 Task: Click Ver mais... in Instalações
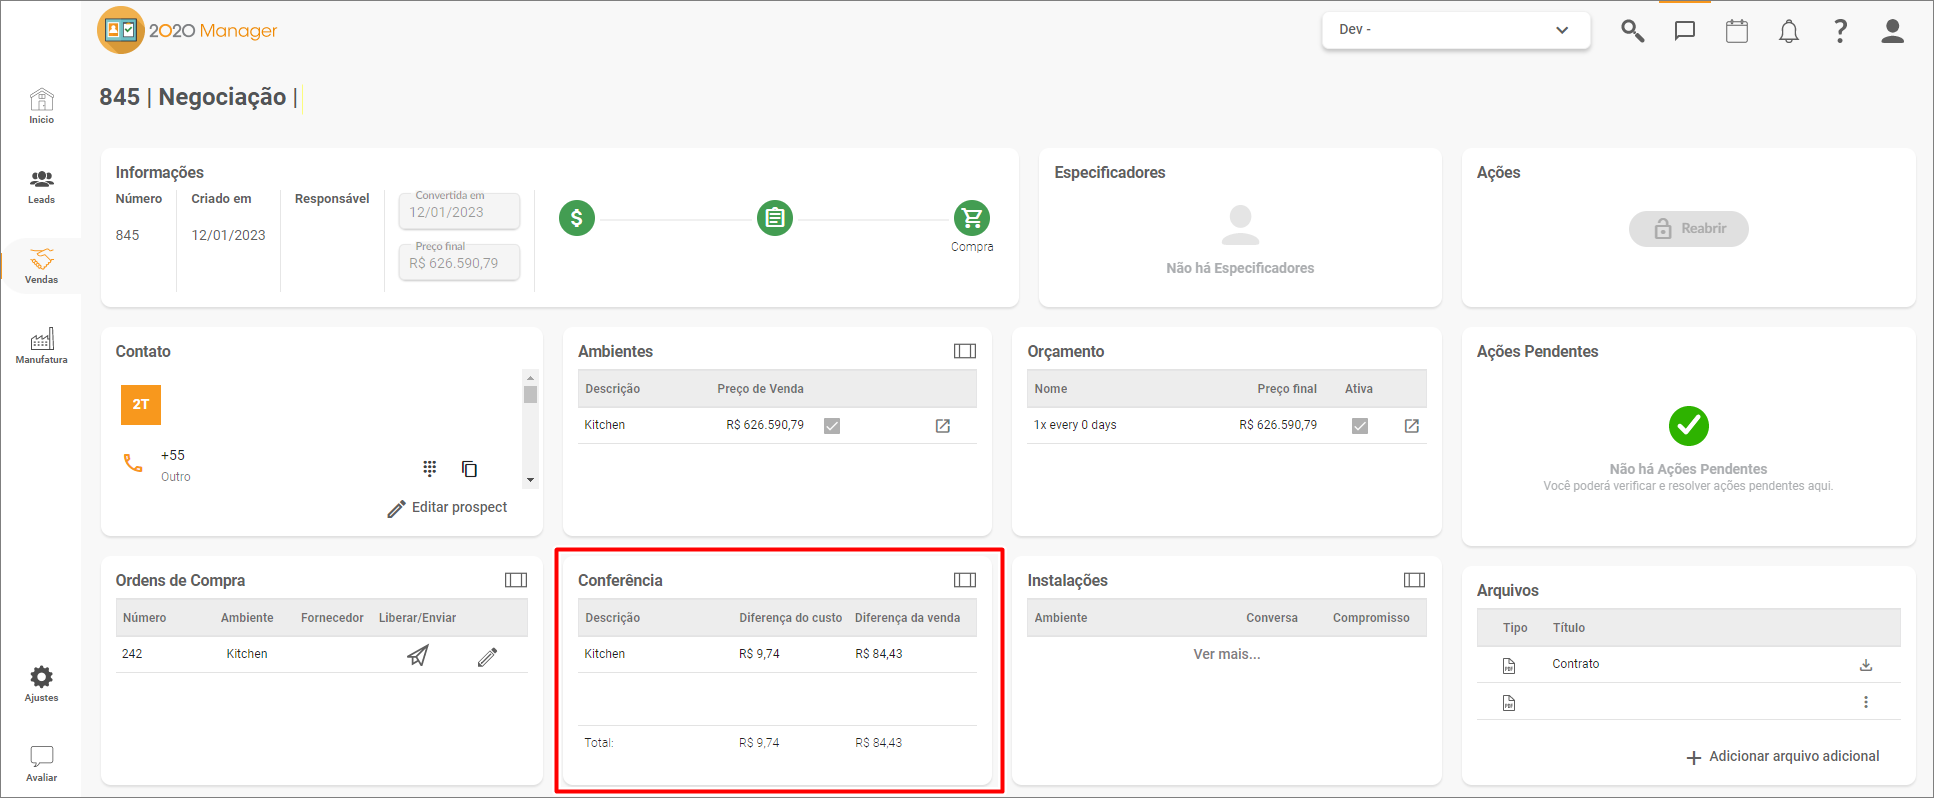(x=1226, y=654)
